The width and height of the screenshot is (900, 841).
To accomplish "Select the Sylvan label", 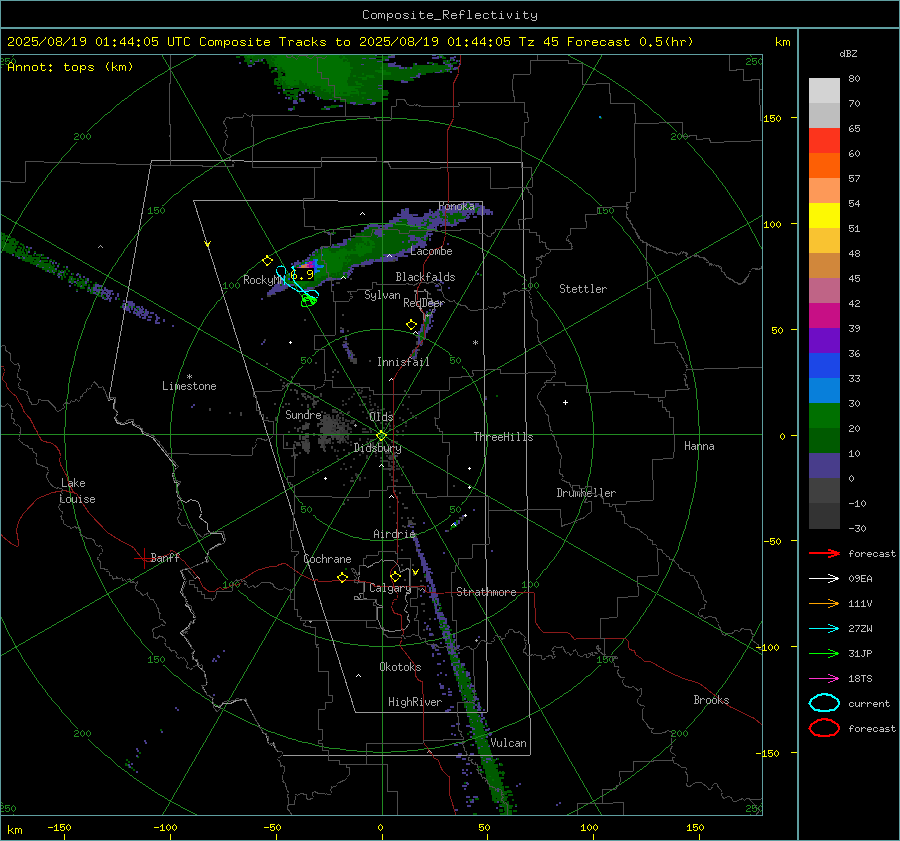I will pyautogui.click(x=382, y=295).
